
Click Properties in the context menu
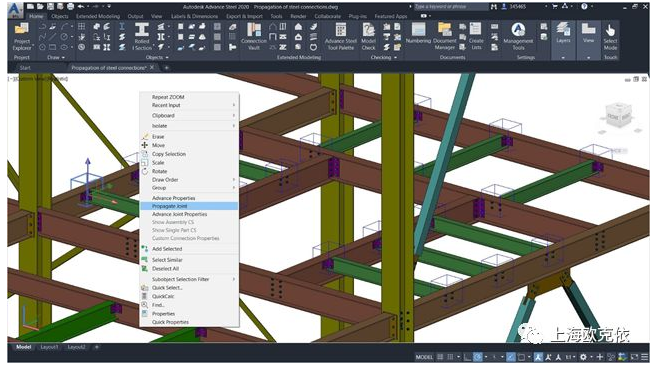point(189,314)
